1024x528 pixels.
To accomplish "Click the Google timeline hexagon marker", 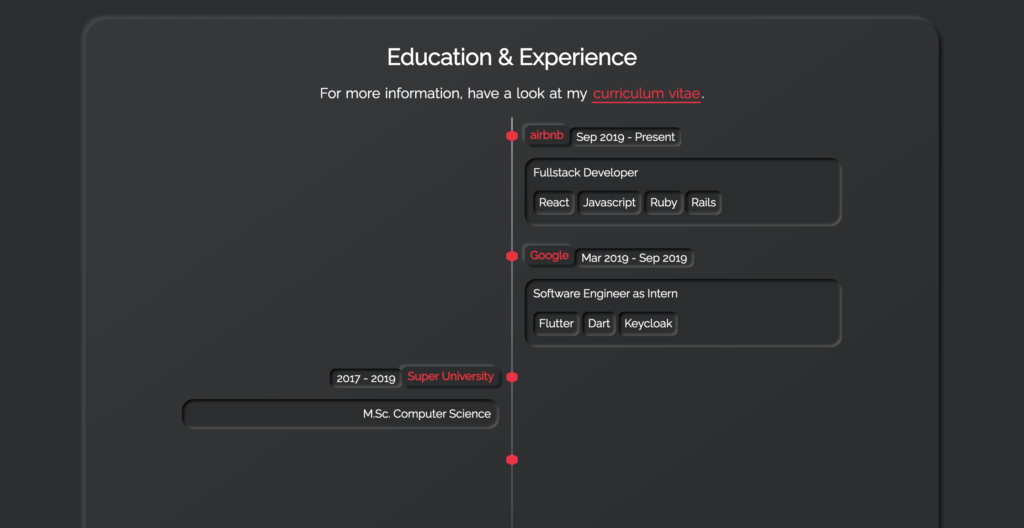I will [x=512, y=257].
